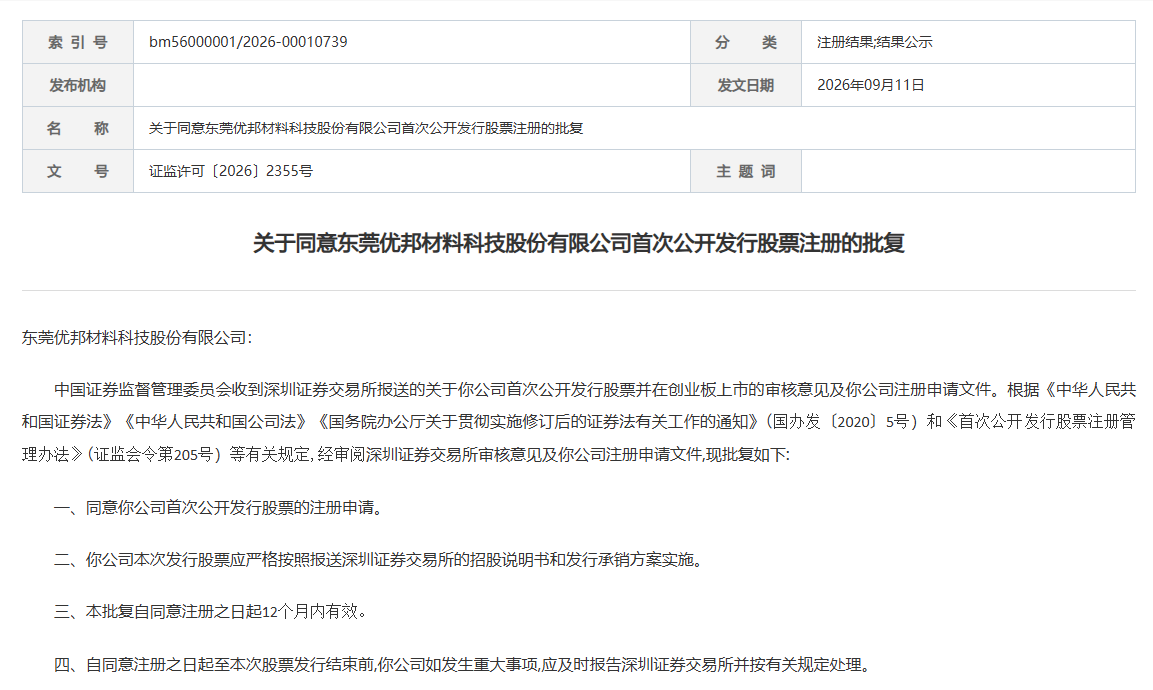The image size is (1153, 690).
Task: Click item 三、本批复自同意注册之日起12个月内有效
Action: coord(210,611)
